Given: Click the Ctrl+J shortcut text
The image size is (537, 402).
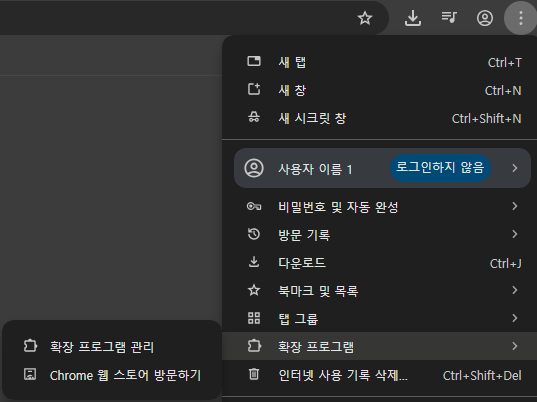Looking at the screenshot, I should pyautogui.click(x=505, y=264).
